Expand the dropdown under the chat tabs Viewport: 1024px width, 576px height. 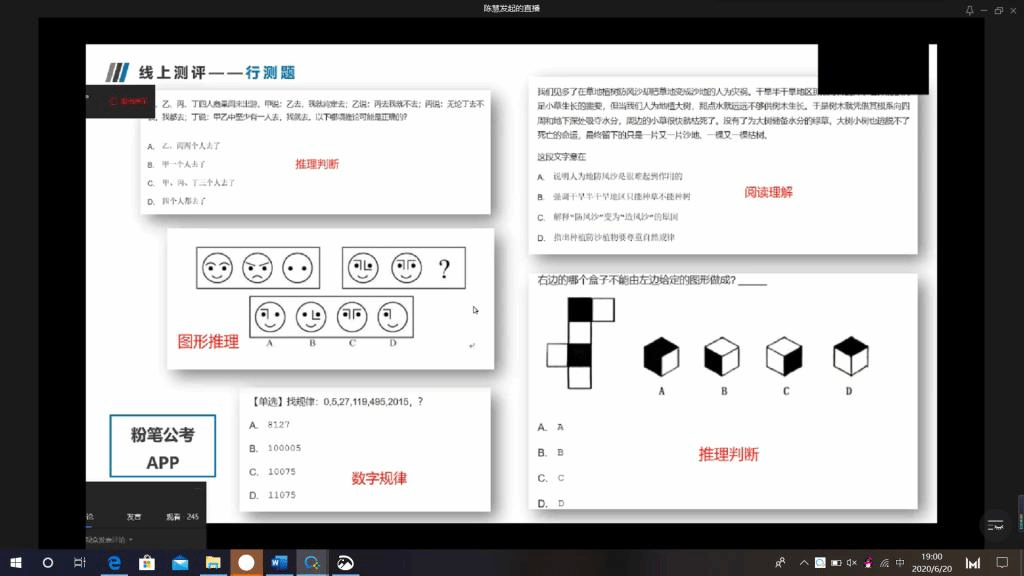click(131, 540)
